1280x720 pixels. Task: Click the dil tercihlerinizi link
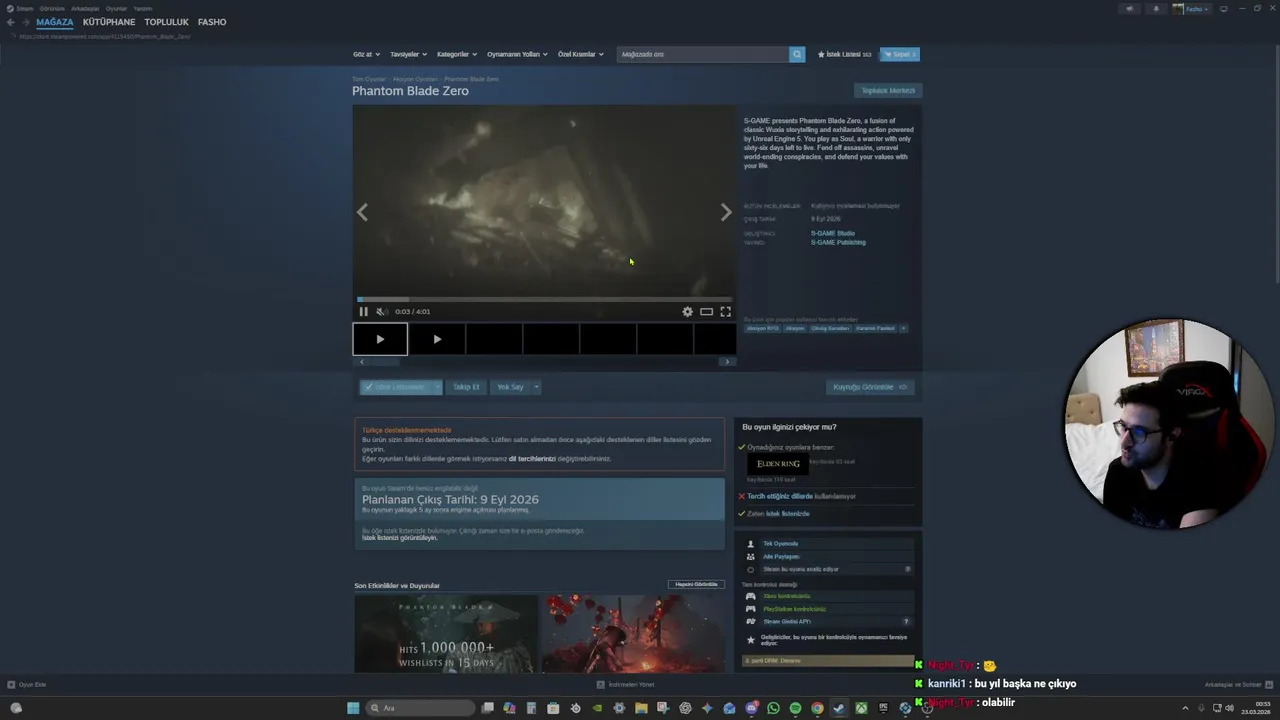click(532, 458)
